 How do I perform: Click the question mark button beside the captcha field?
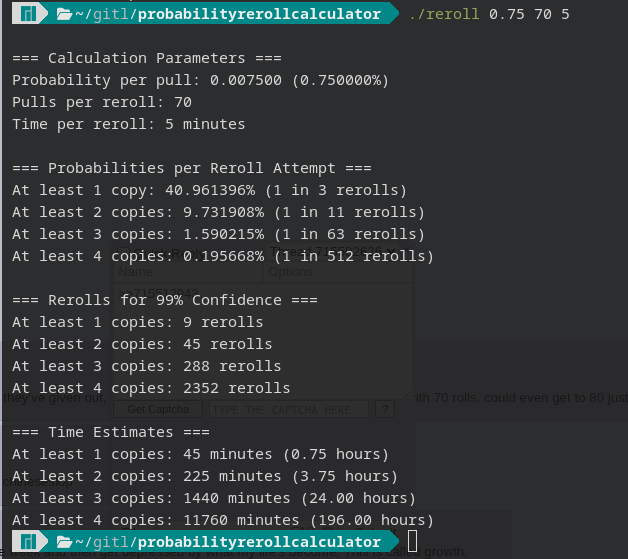[385, 409]
